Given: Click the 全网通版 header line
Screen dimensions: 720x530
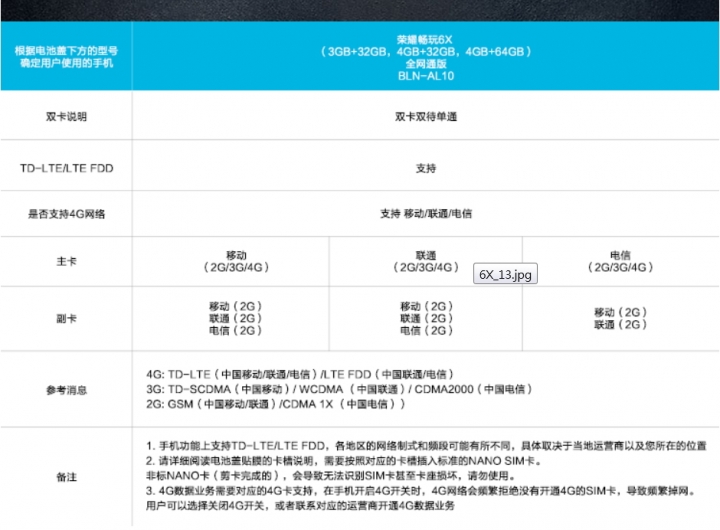Looking at the screenshot, I should (426, 64).
